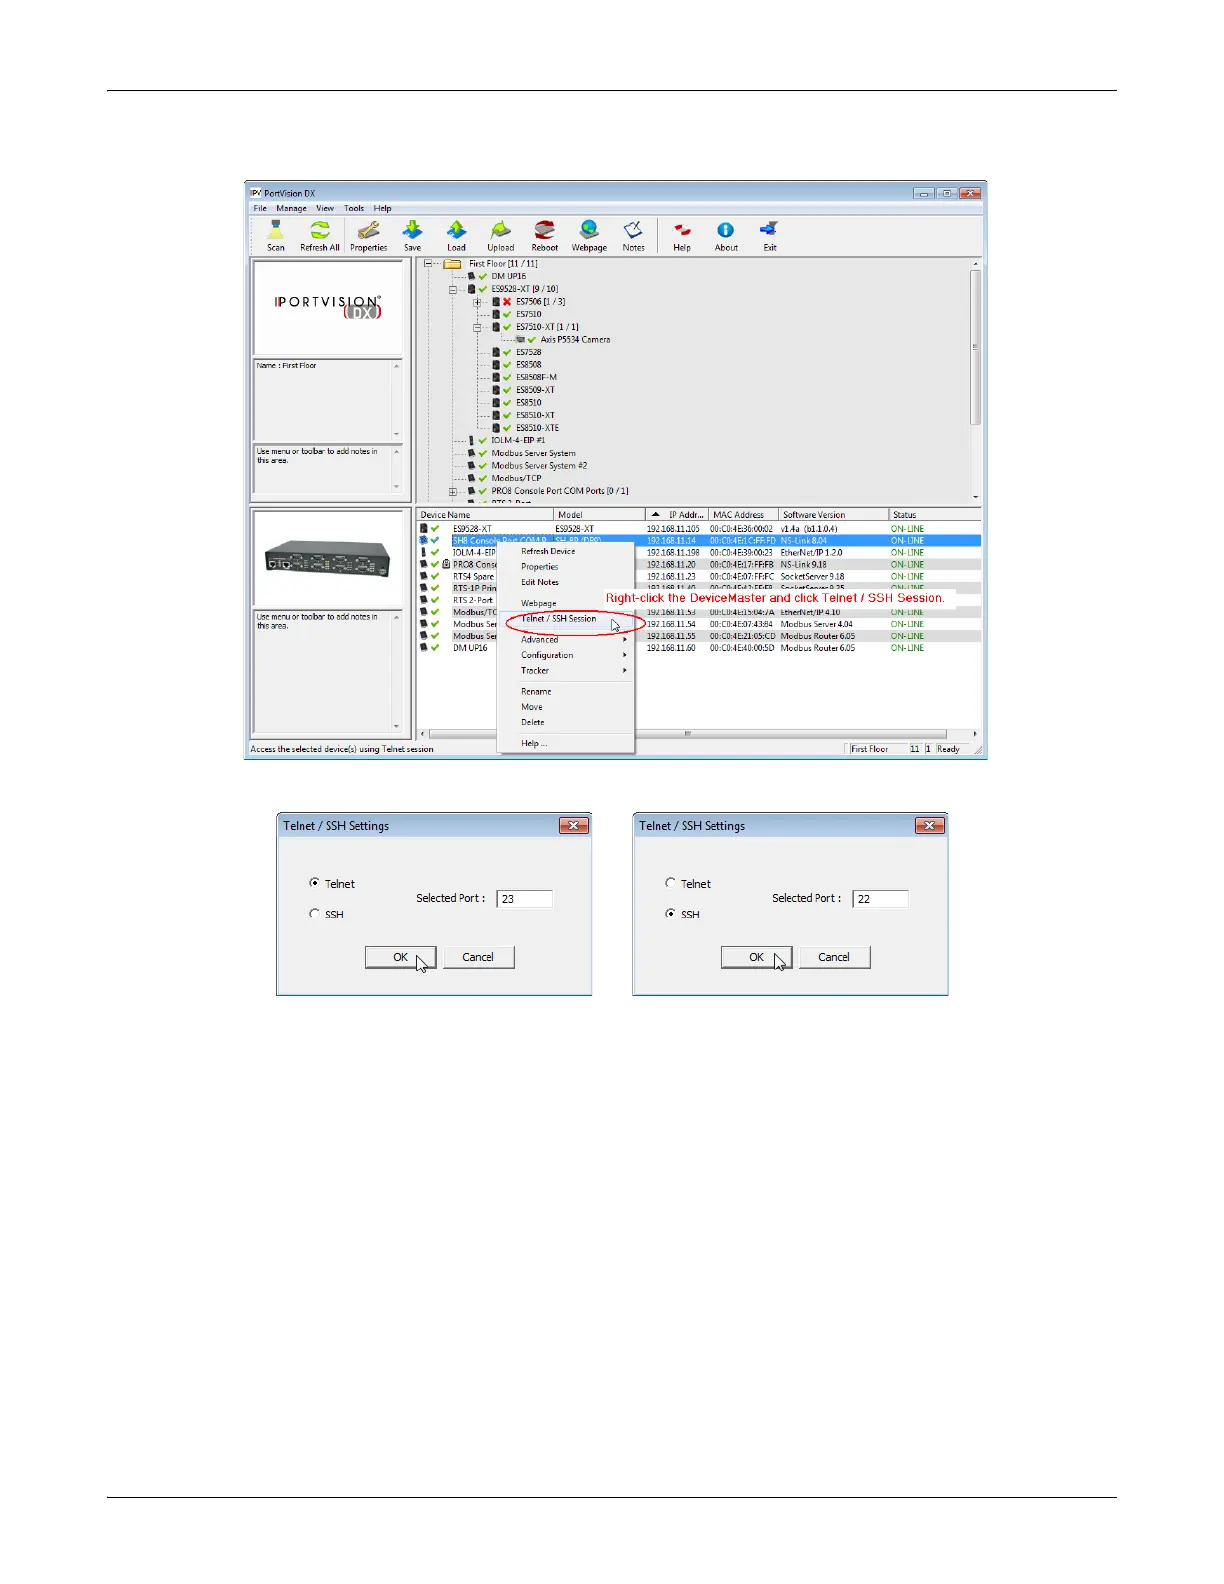Click the device icon in DM UP16 list row

coord(424,648)
